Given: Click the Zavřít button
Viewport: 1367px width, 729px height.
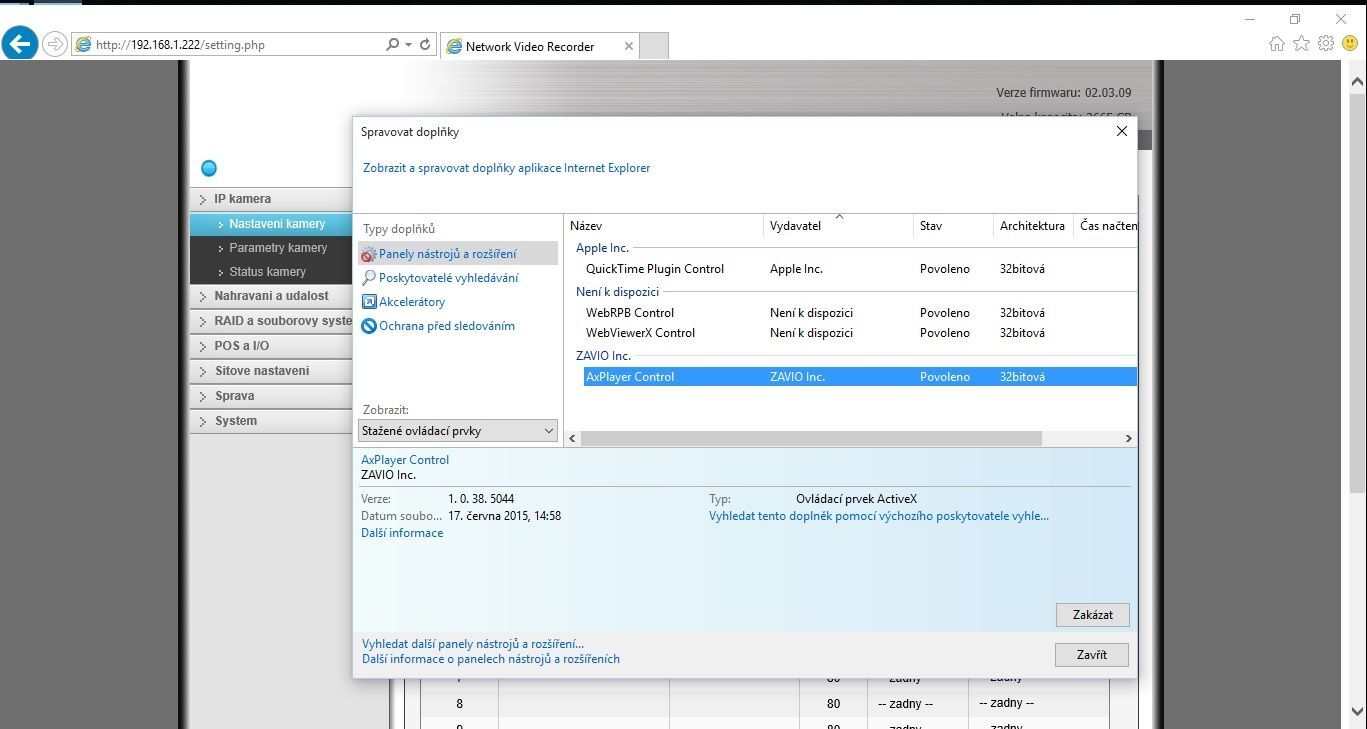Looking at the screenshot, I should pos(1091,655).
